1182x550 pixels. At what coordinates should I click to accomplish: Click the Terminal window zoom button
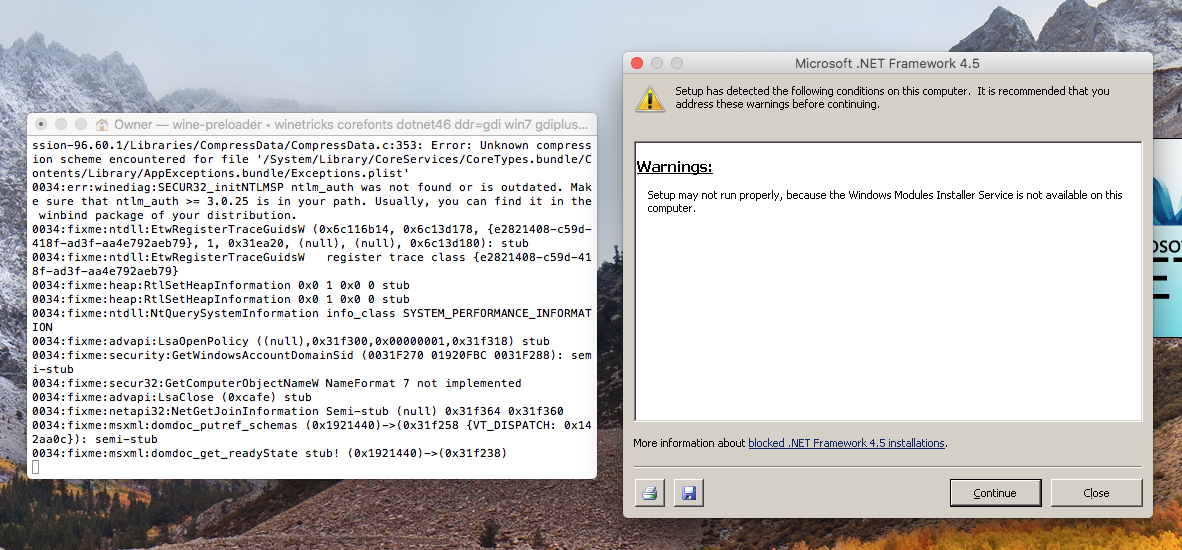80,124
